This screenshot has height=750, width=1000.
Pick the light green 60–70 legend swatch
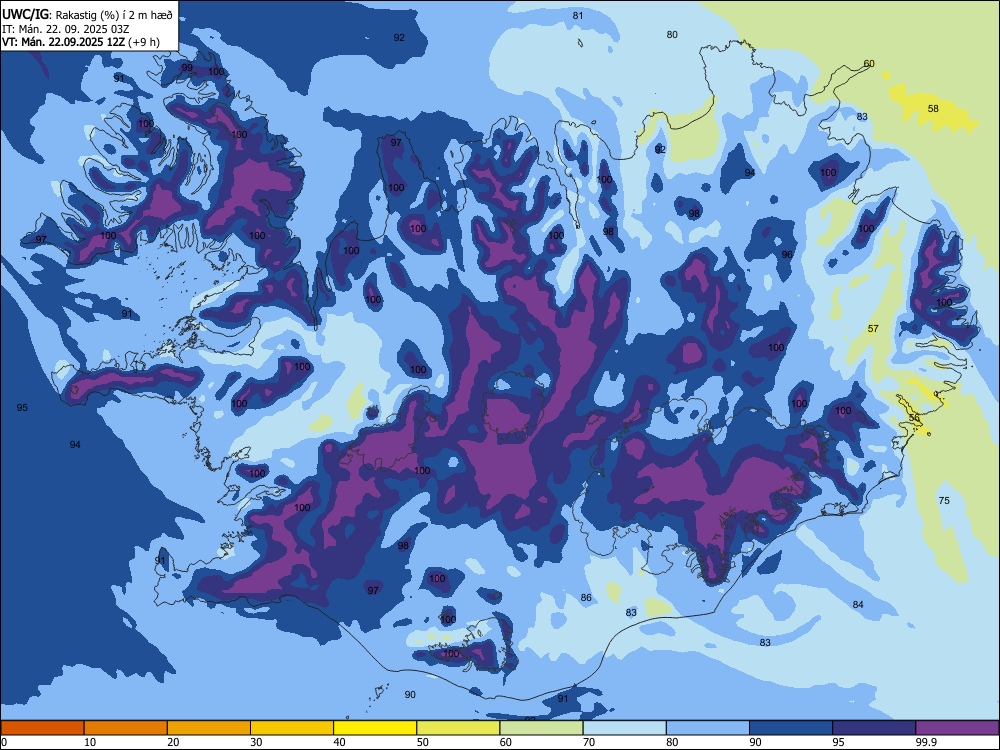541,728
